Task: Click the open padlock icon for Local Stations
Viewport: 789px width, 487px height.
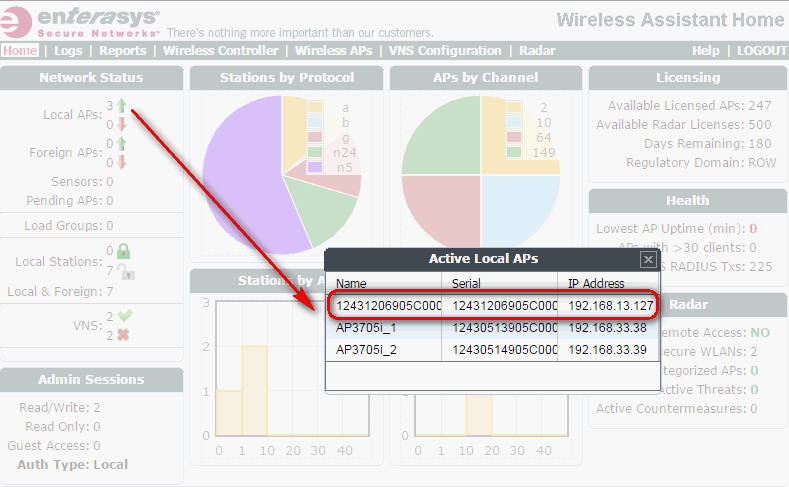Action: (x=126, y=271)
